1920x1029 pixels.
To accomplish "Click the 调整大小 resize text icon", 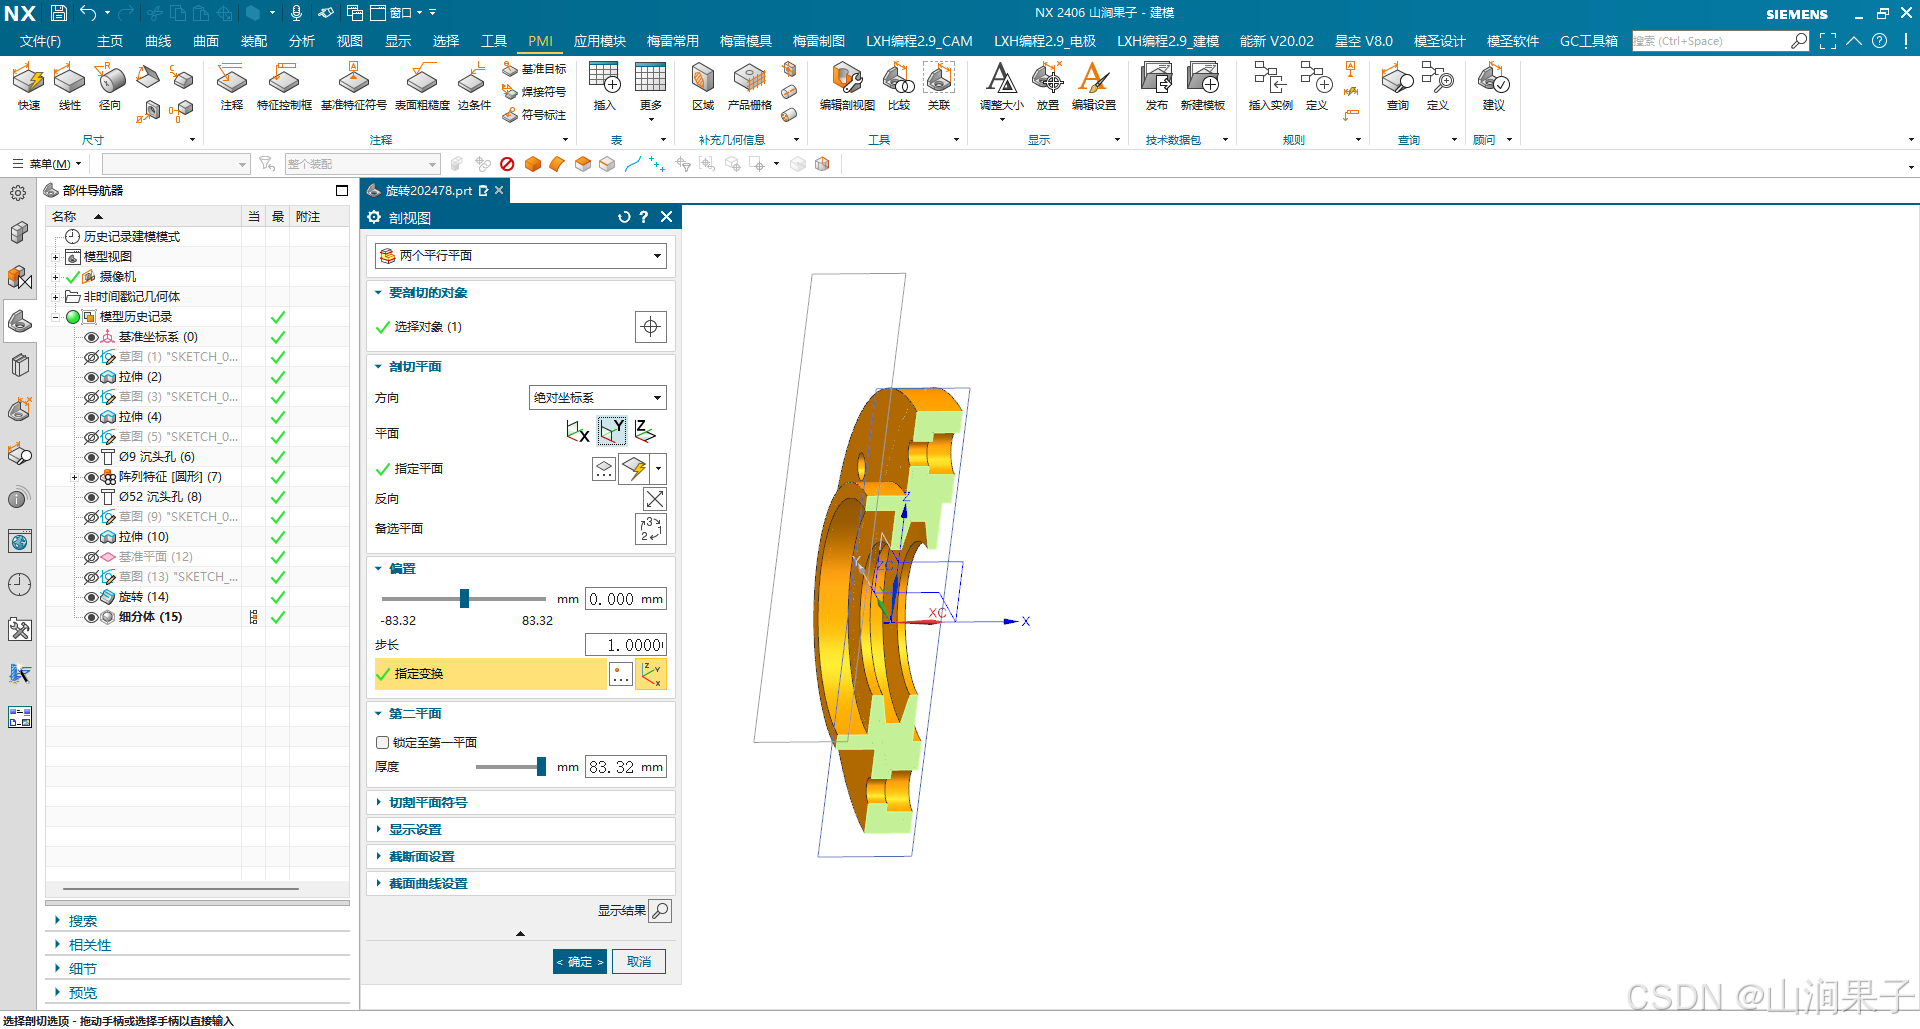I will point(1001,88).
